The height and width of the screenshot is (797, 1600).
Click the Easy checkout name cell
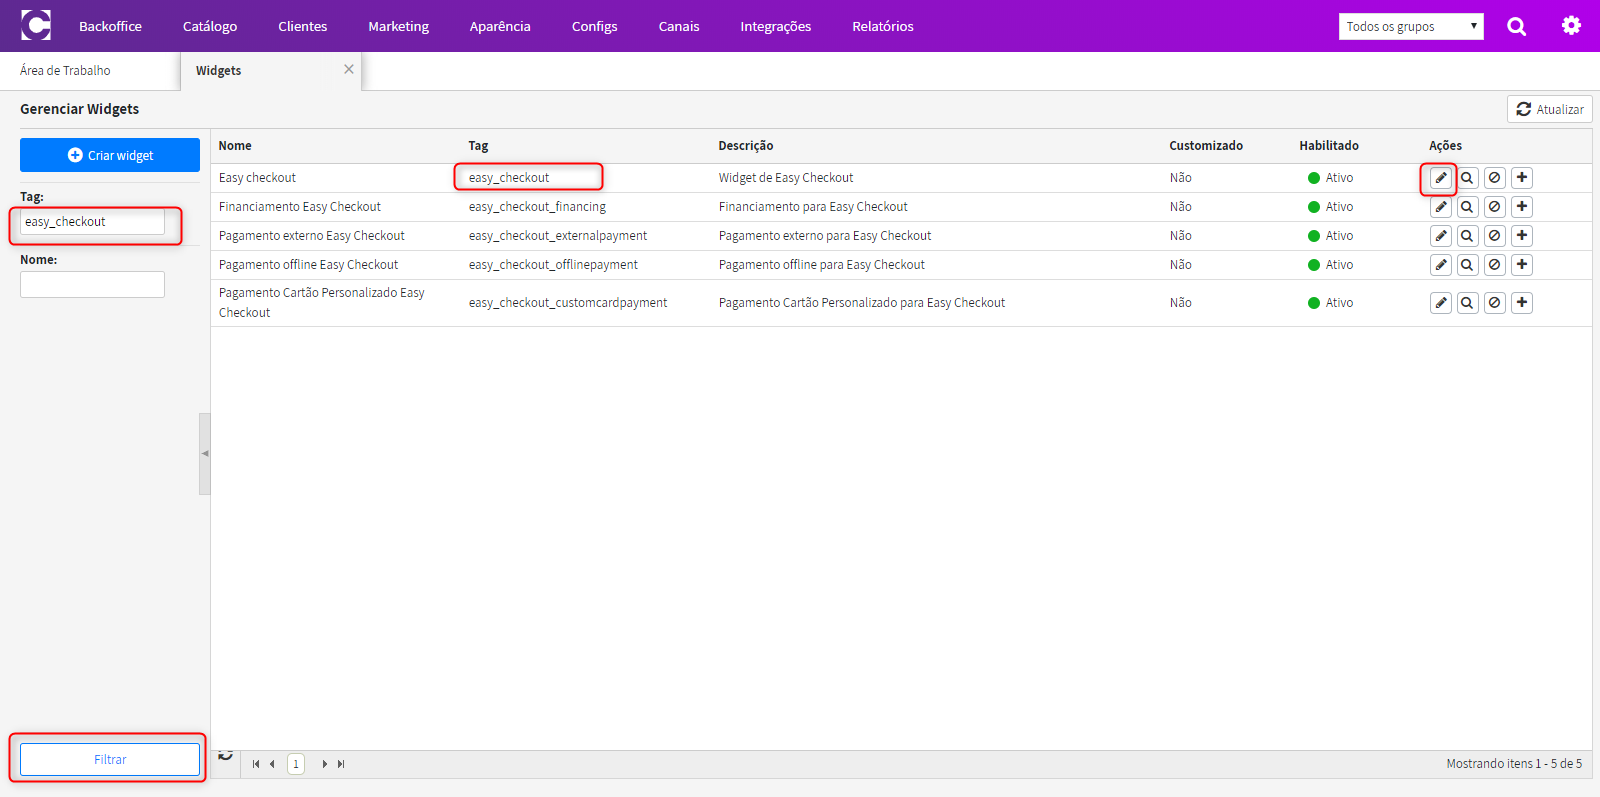point(257,178)
